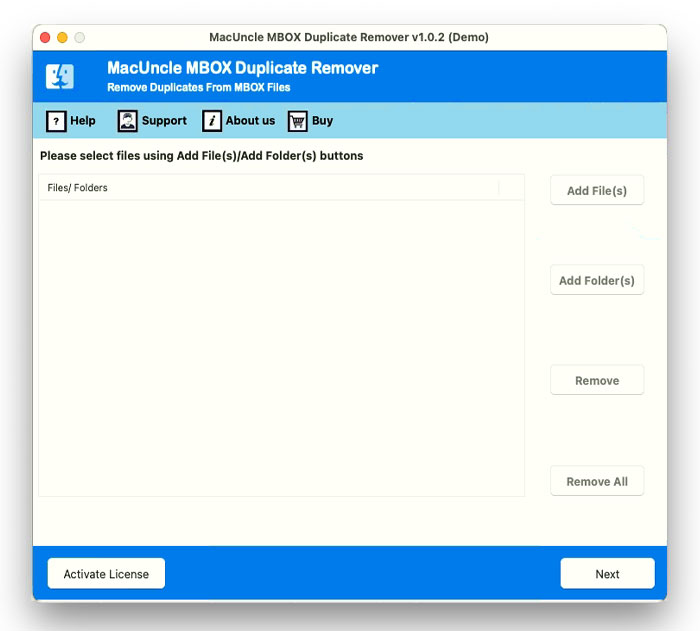Open the Activate License dialog
The height and width of the screenshot is (631, 700).
(106, 574)
